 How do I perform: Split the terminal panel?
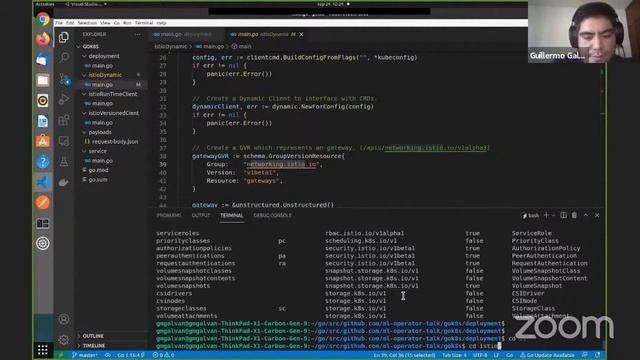click(x=563, y=215)
